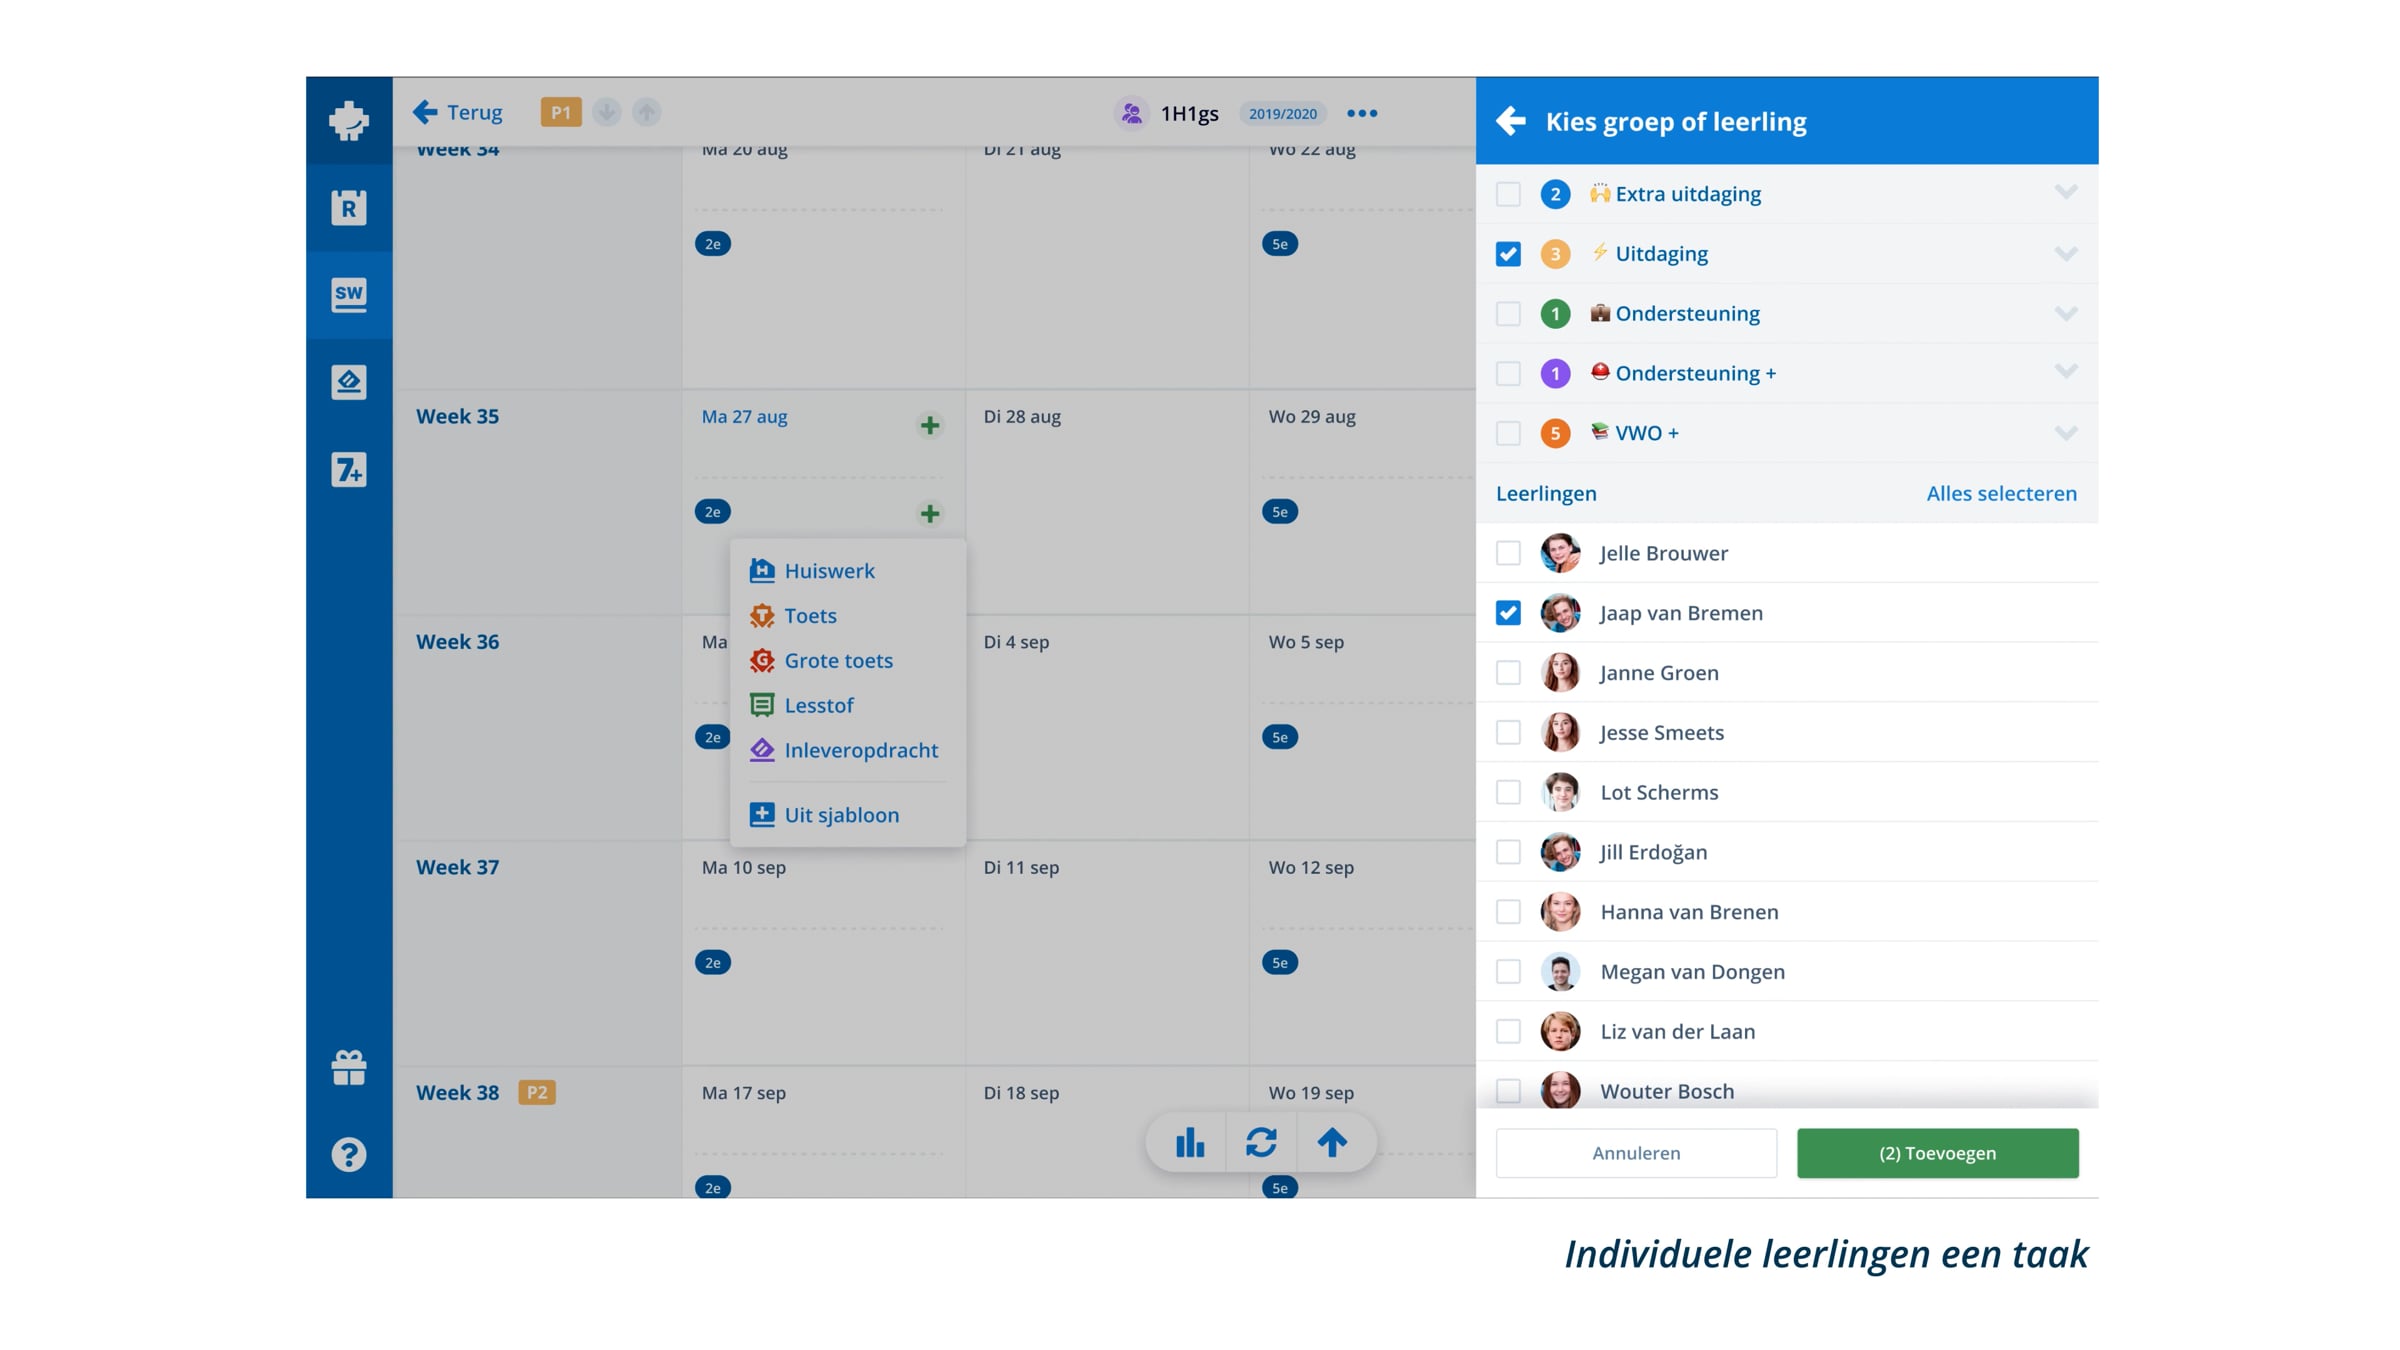Image resolution: width=2400 pixels, height=1350 pixels.
Task: Click the refresh sync icon
Action: (1261, 1142)
